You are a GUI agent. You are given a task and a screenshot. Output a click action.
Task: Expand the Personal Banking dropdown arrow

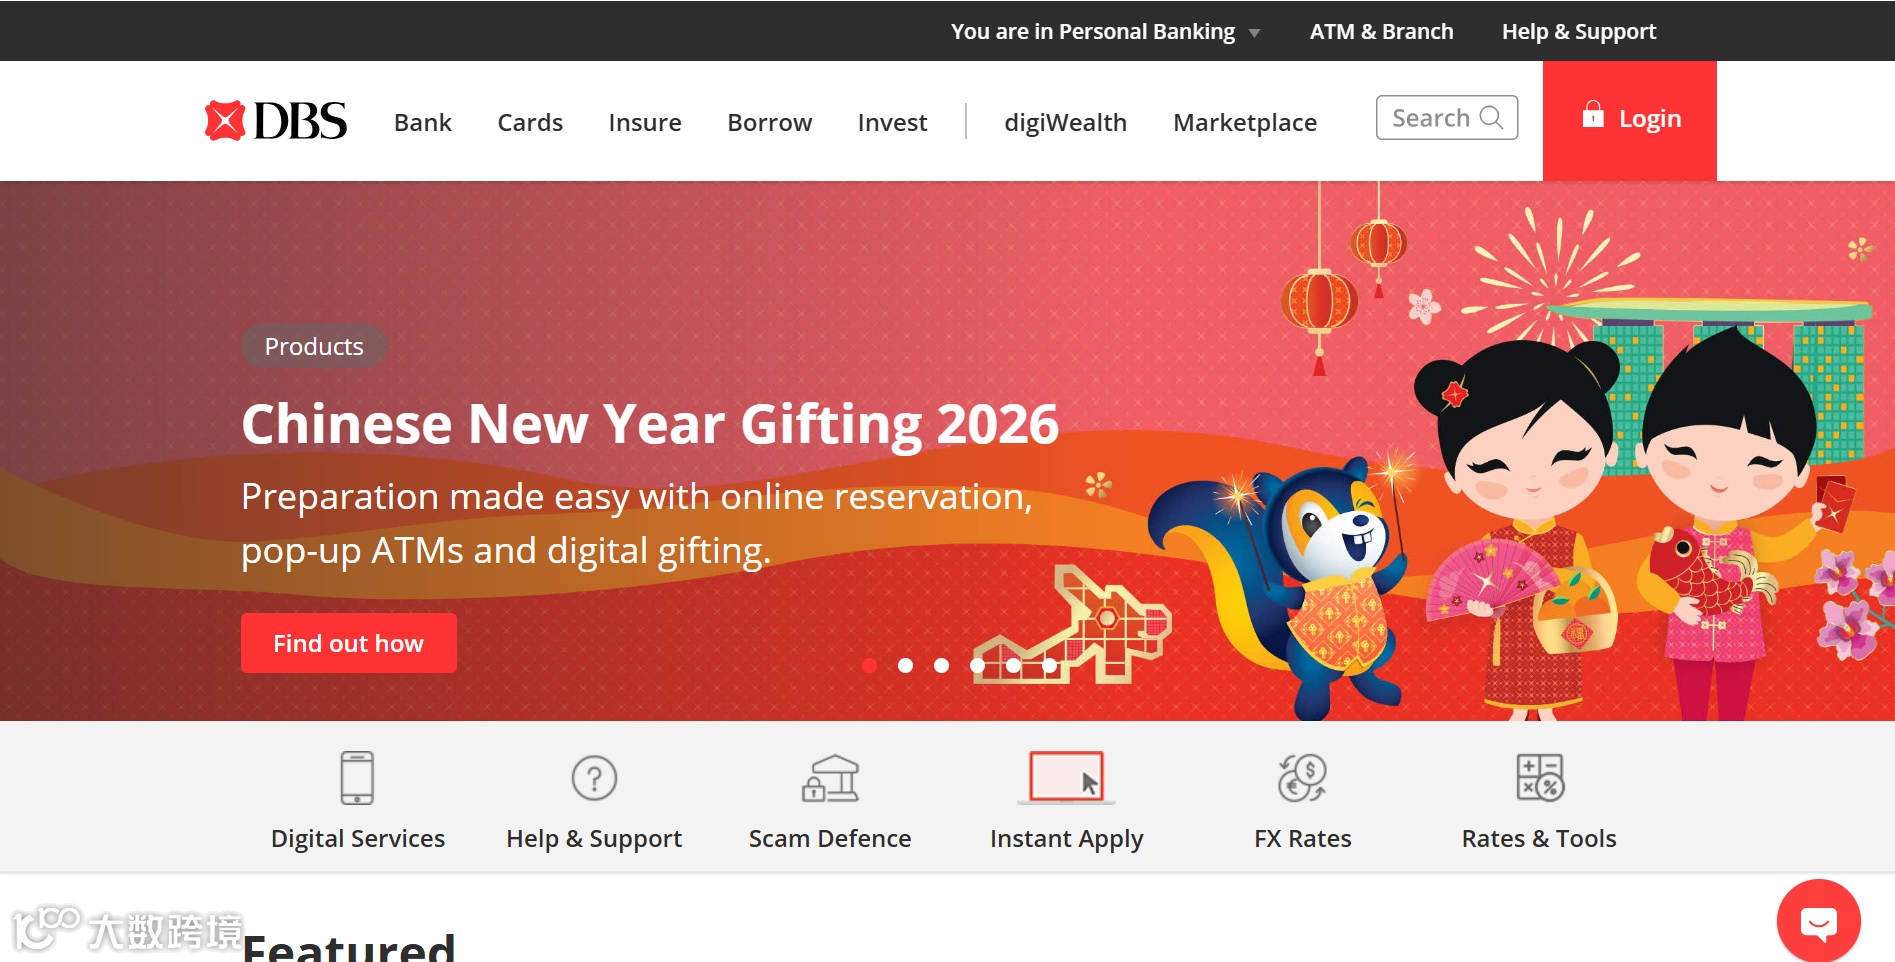pyautogui.click(x=1254, y=33)
